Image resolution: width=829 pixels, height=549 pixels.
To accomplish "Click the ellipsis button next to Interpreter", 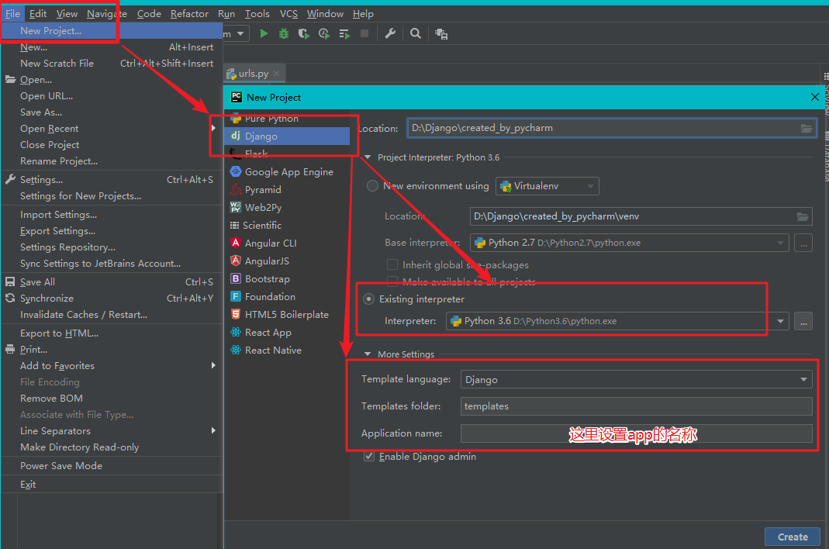I will coord(803,321).
